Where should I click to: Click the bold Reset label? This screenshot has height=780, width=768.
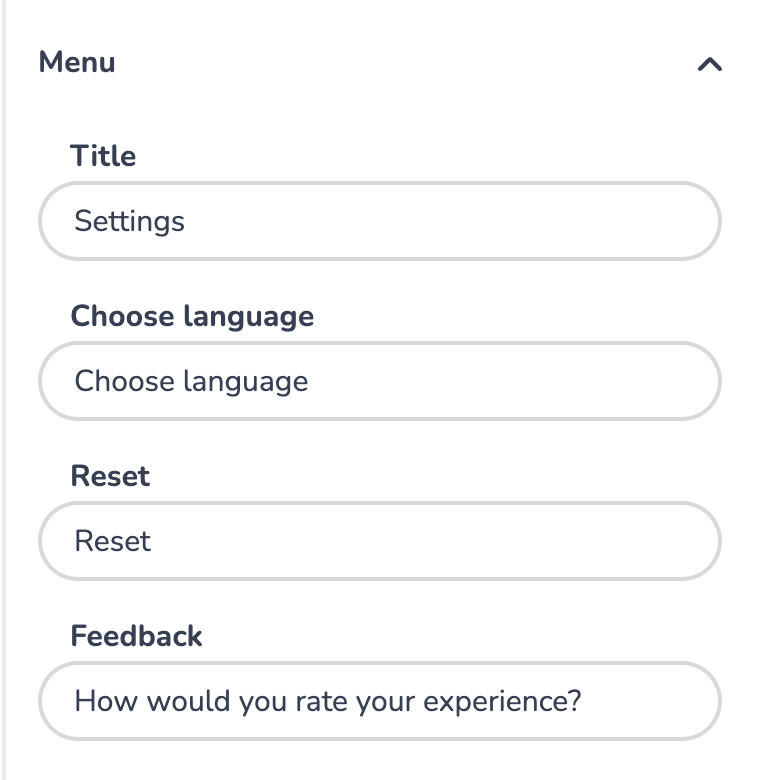coord(110,476)
